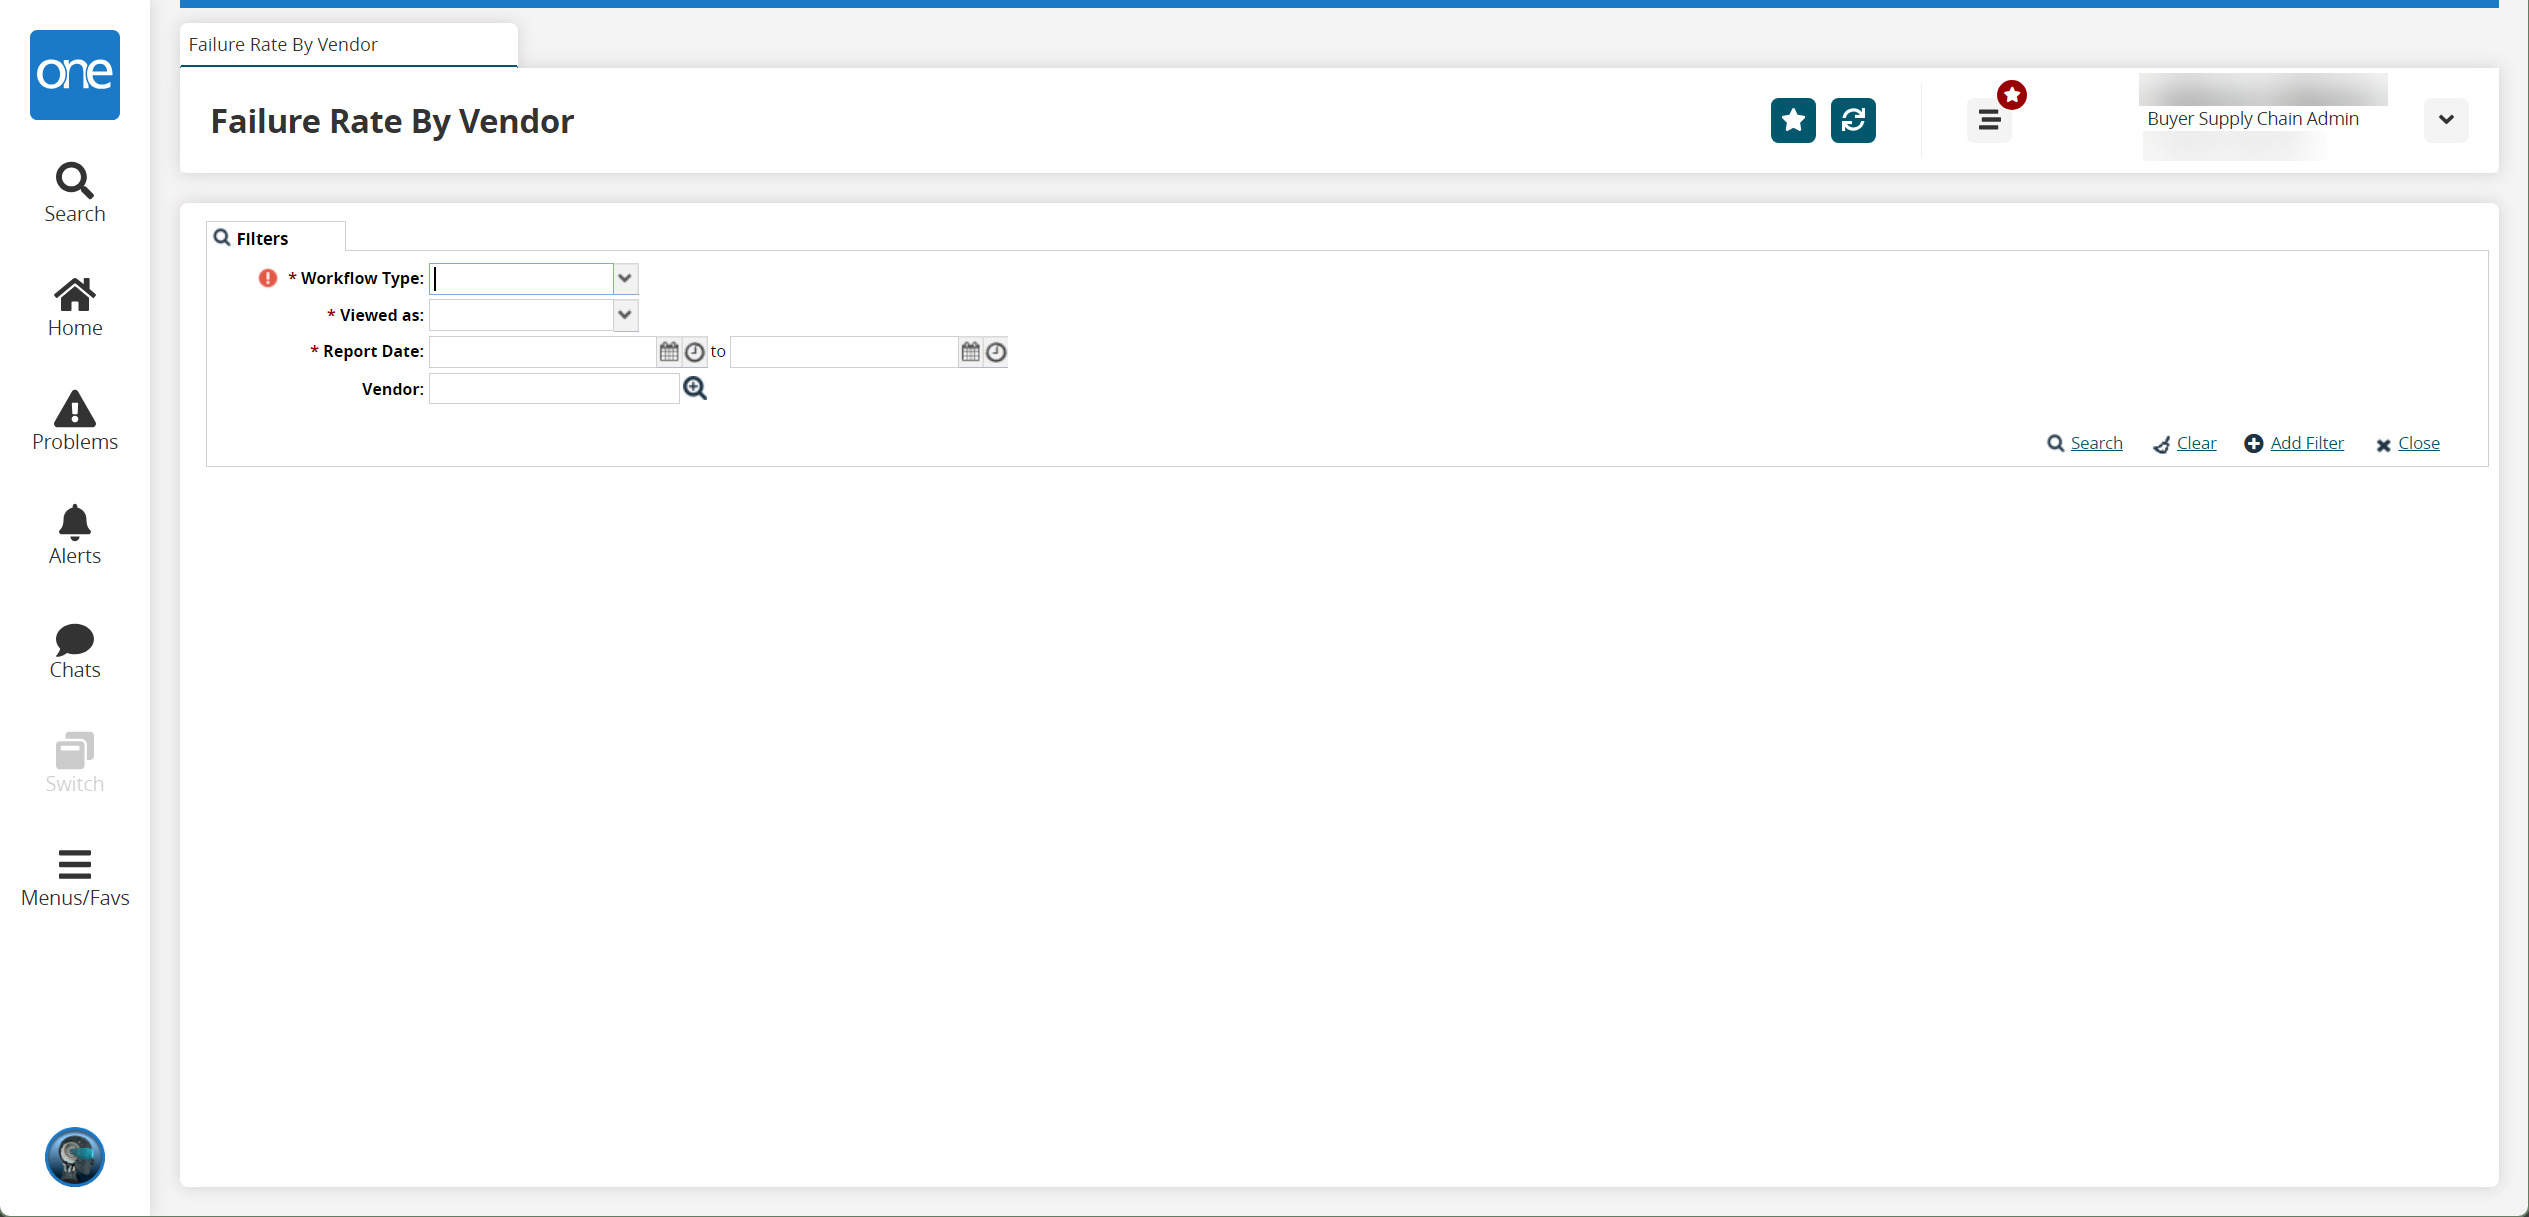
Task: Click the refresh/reload icon
Action: click(1853, 121)
